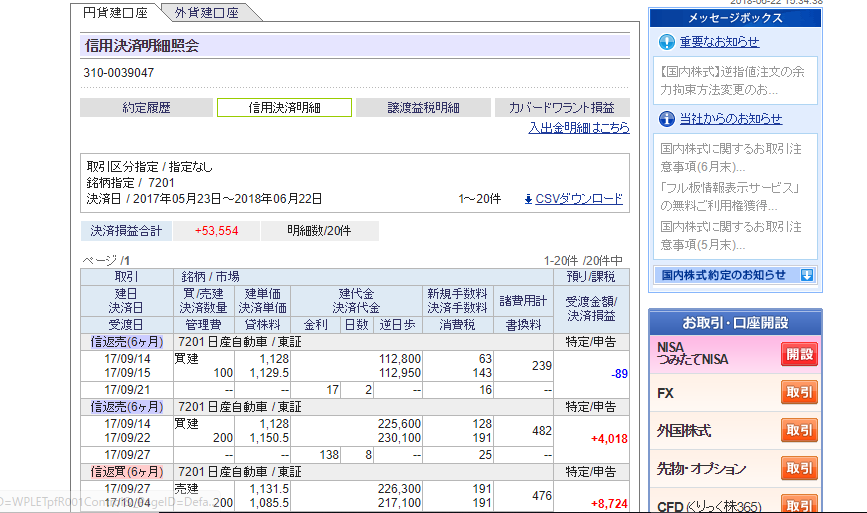
Task: Click the account number 310-0039047
Action: [118, 73]
